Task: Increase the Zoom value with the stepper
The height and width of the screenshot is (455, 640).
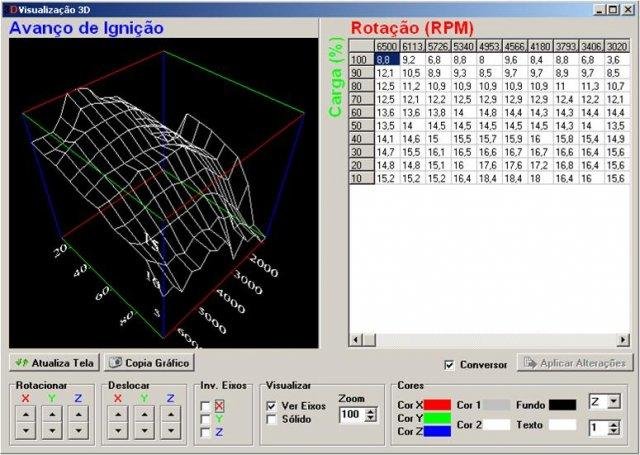Action: click(x=372, y=409)
